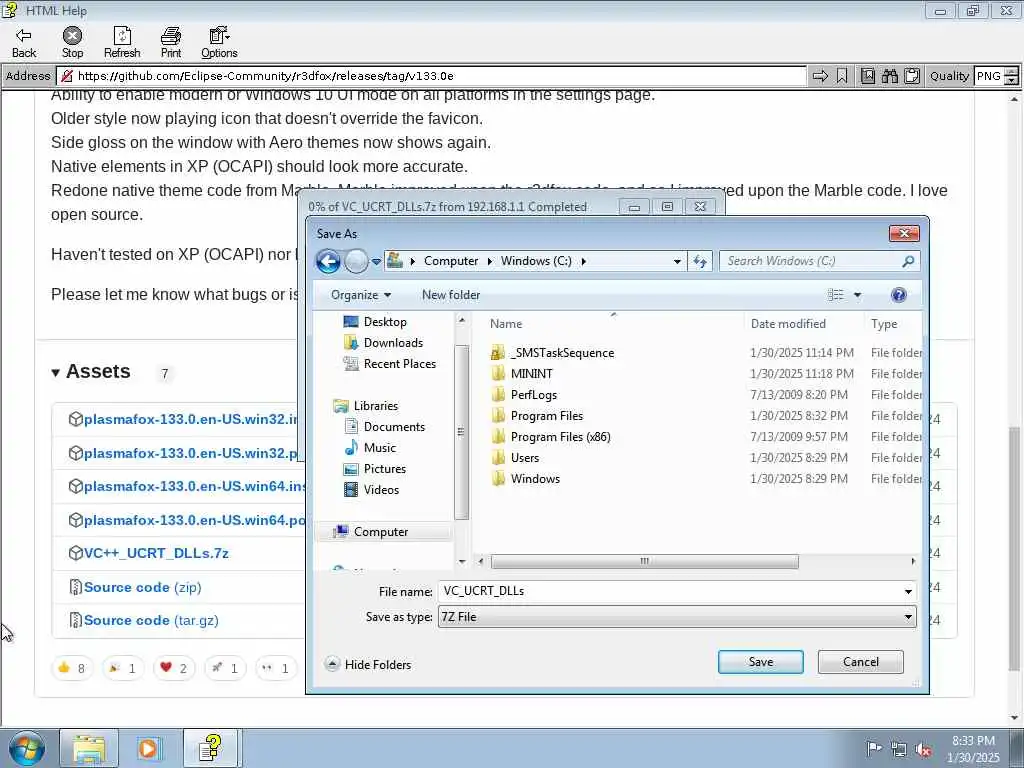This screenshot has width=1024, height=768.
Task: Sort by the Name column header
Action: click(506, 324)
